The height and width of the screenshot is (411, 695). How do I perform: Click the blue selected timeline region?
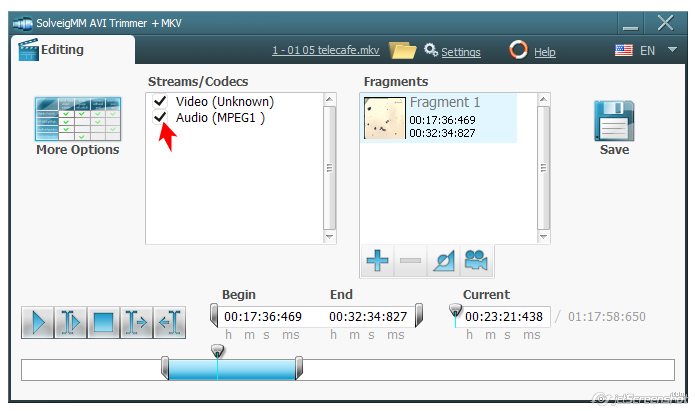[x=232, y=370]
